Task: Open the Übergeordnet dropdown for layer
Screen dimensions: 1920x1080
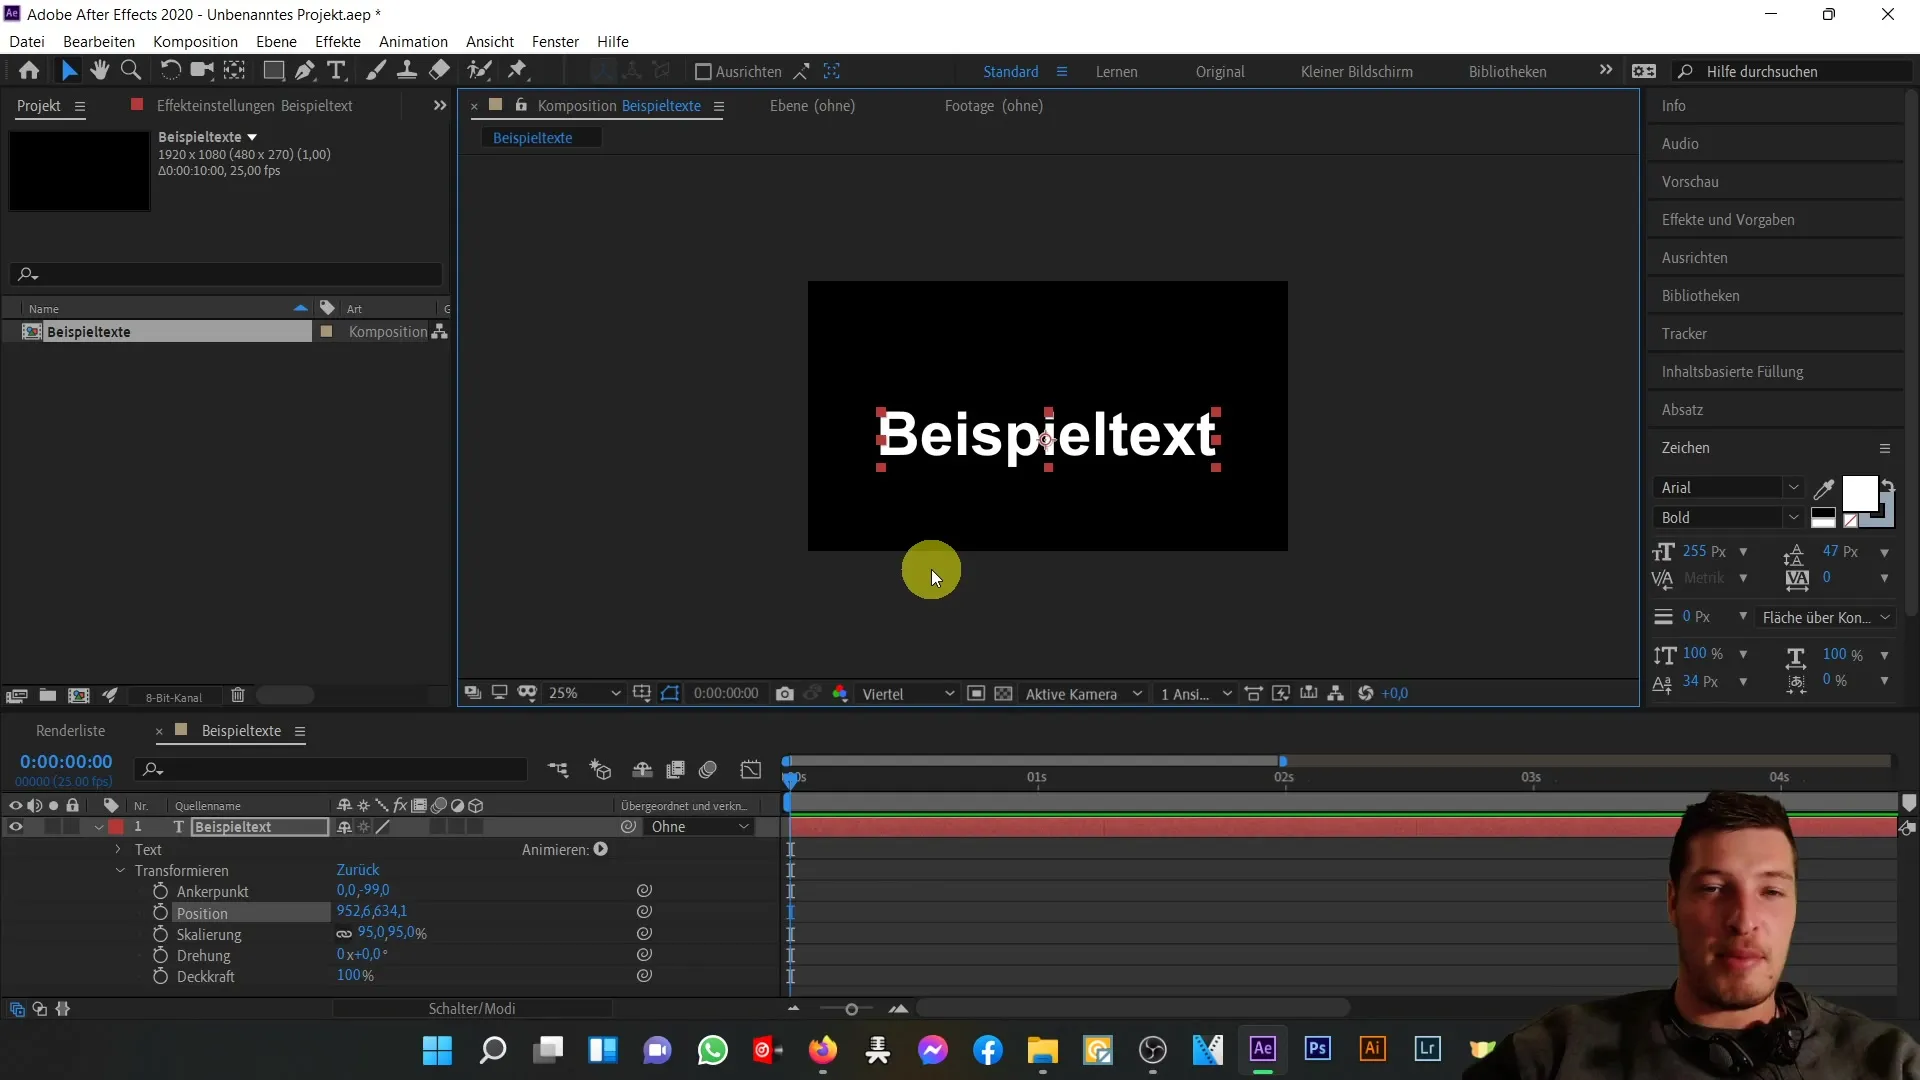Action: (700, 827)
